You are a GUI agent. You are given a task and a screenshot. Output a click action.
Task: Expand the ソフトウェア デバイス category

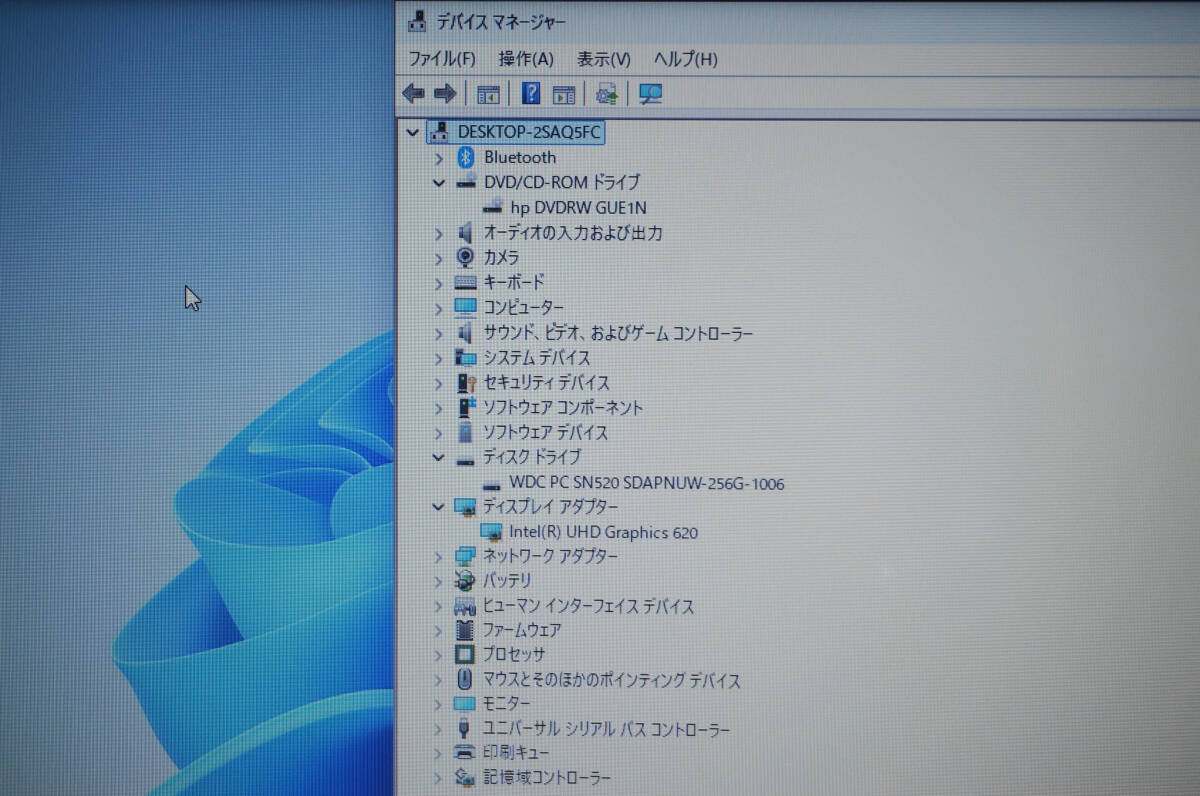coord(438,433)
